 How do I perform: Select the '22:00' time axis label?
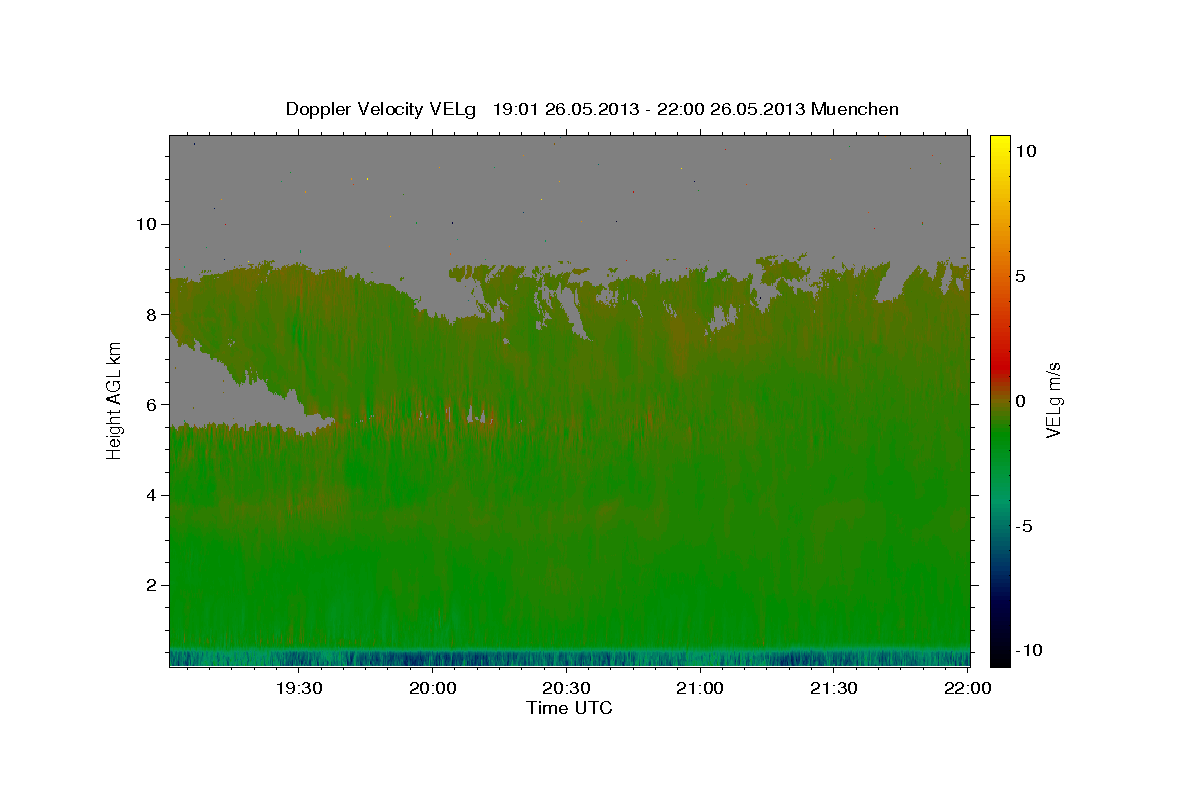click(967, 688)
